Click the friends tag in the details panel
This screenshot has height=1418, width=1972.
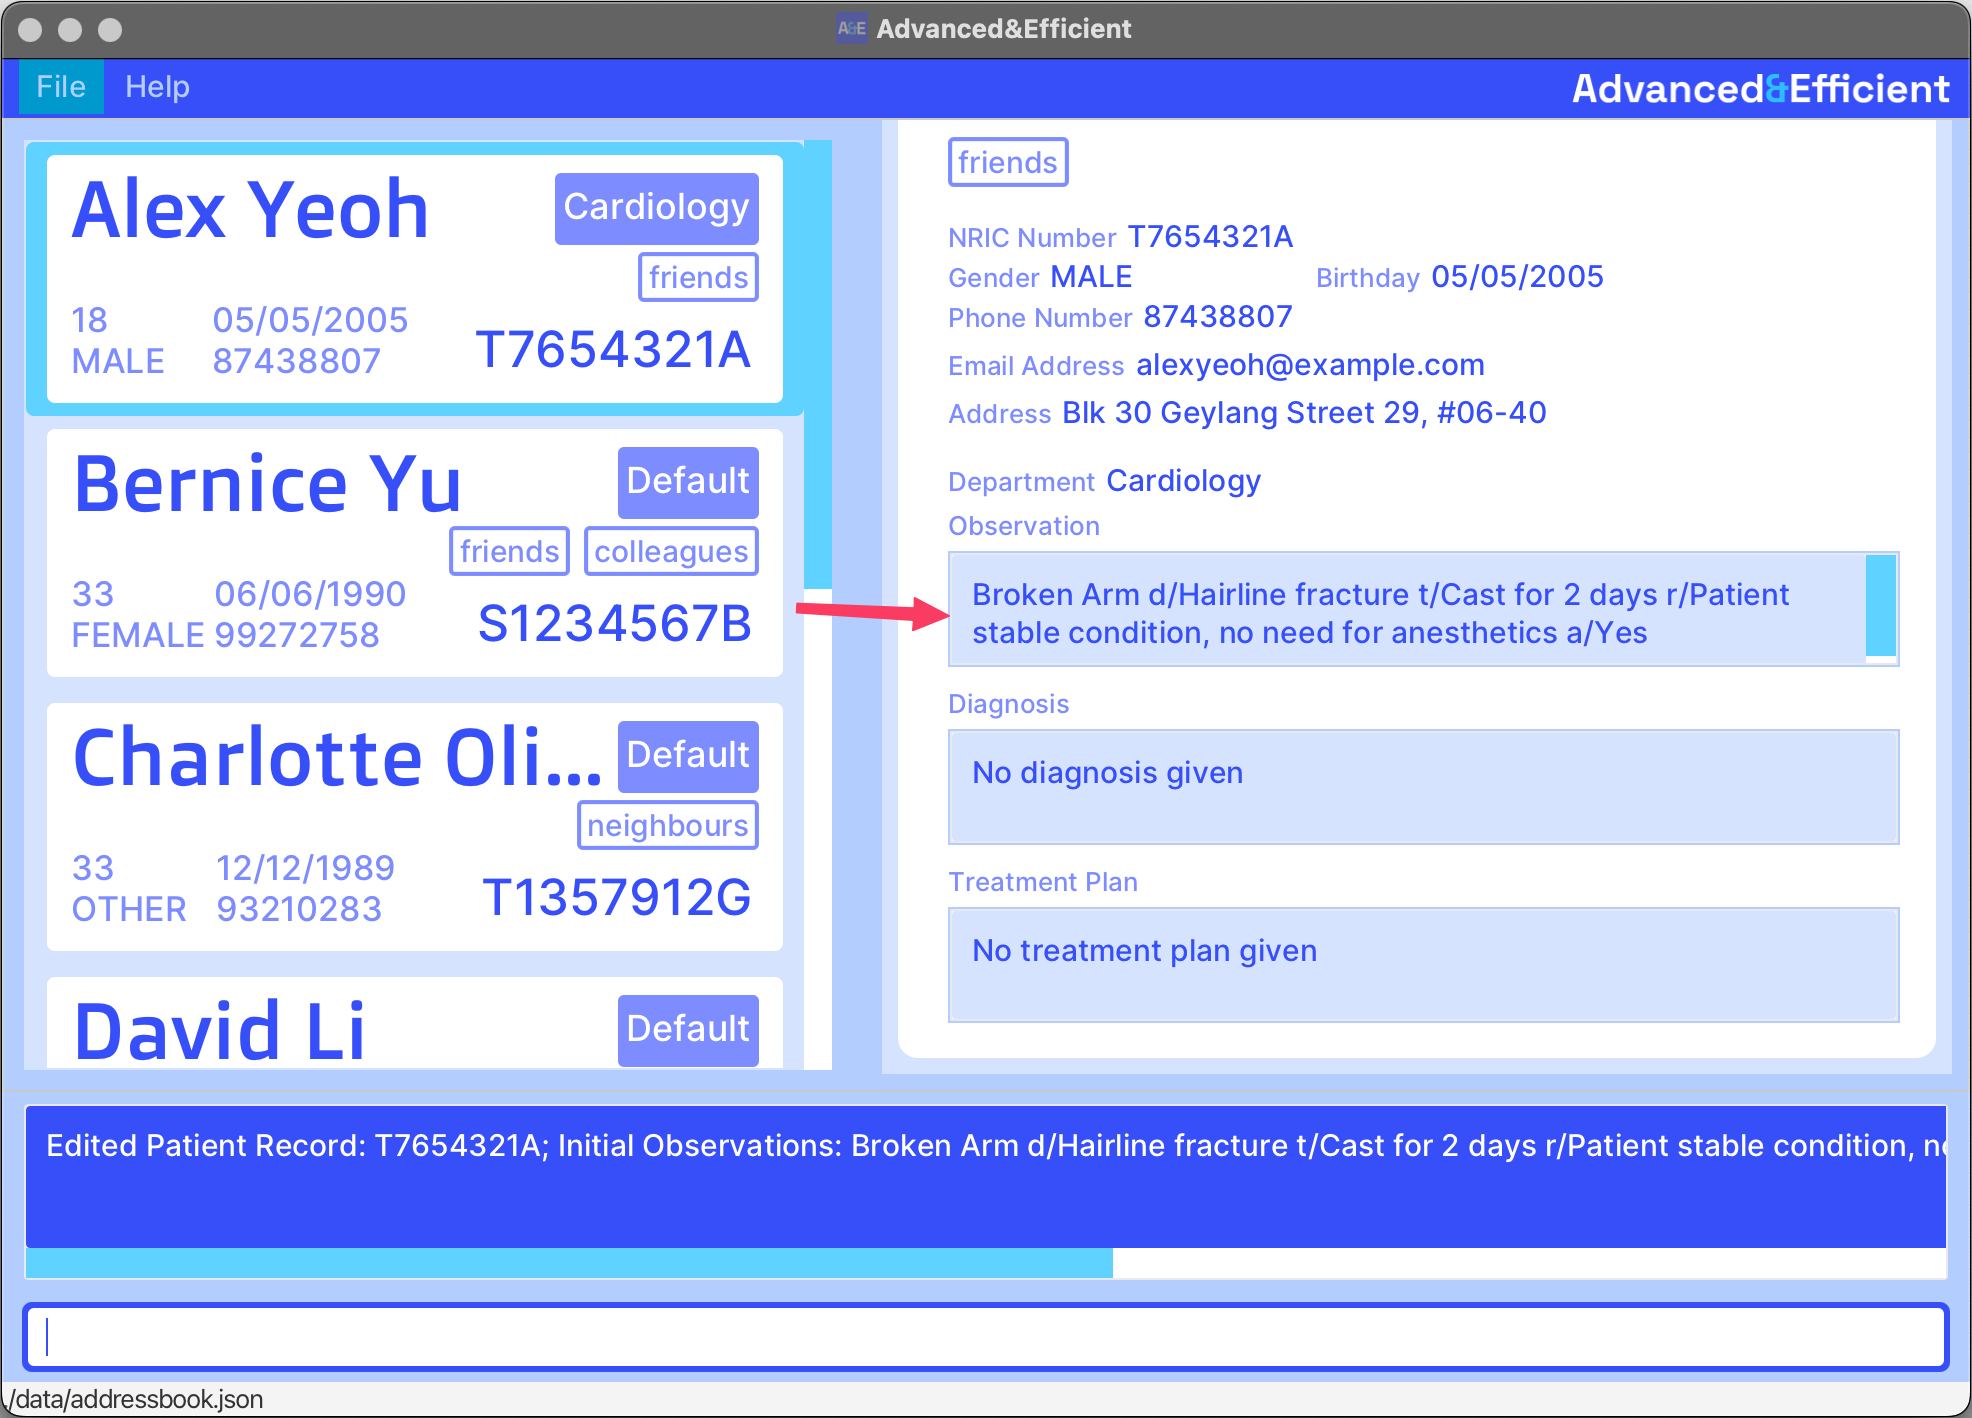pyautogui.click(x=1007, y=162)
